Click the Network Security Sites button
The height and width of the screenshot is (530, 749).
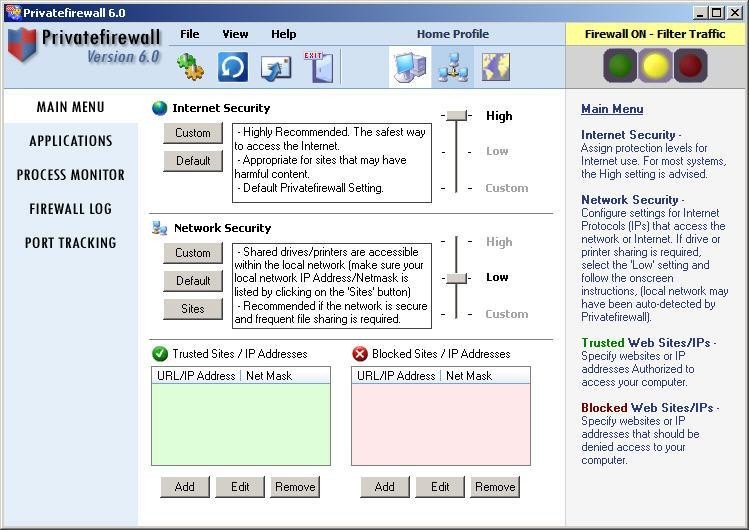click(193, 309)
